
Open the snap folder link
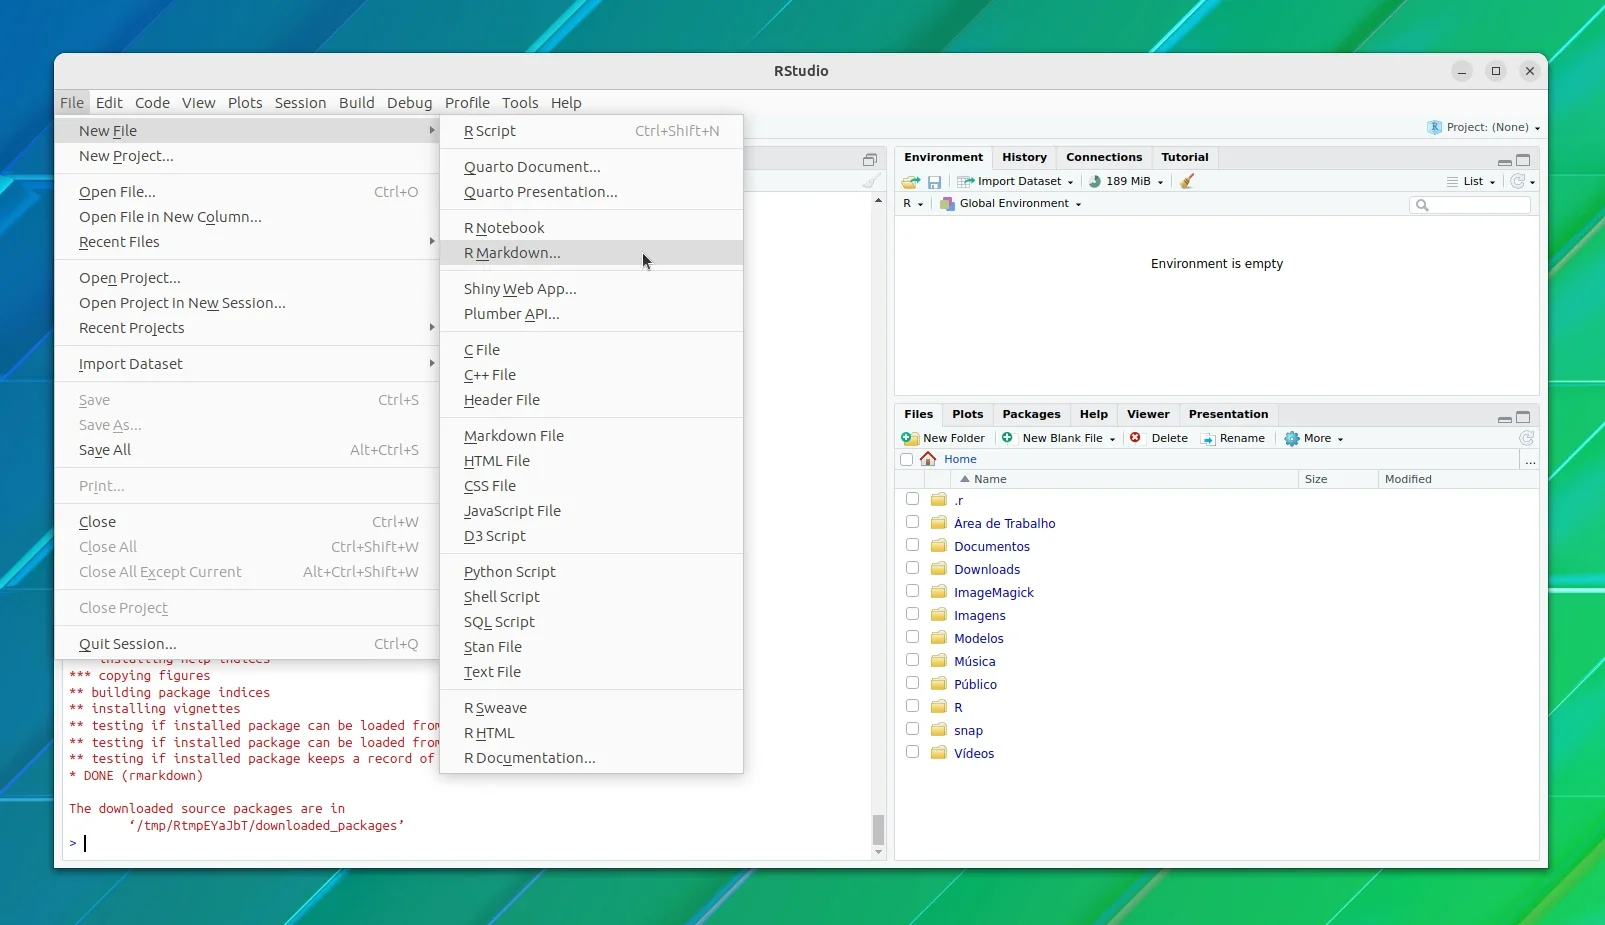[968, 731]
